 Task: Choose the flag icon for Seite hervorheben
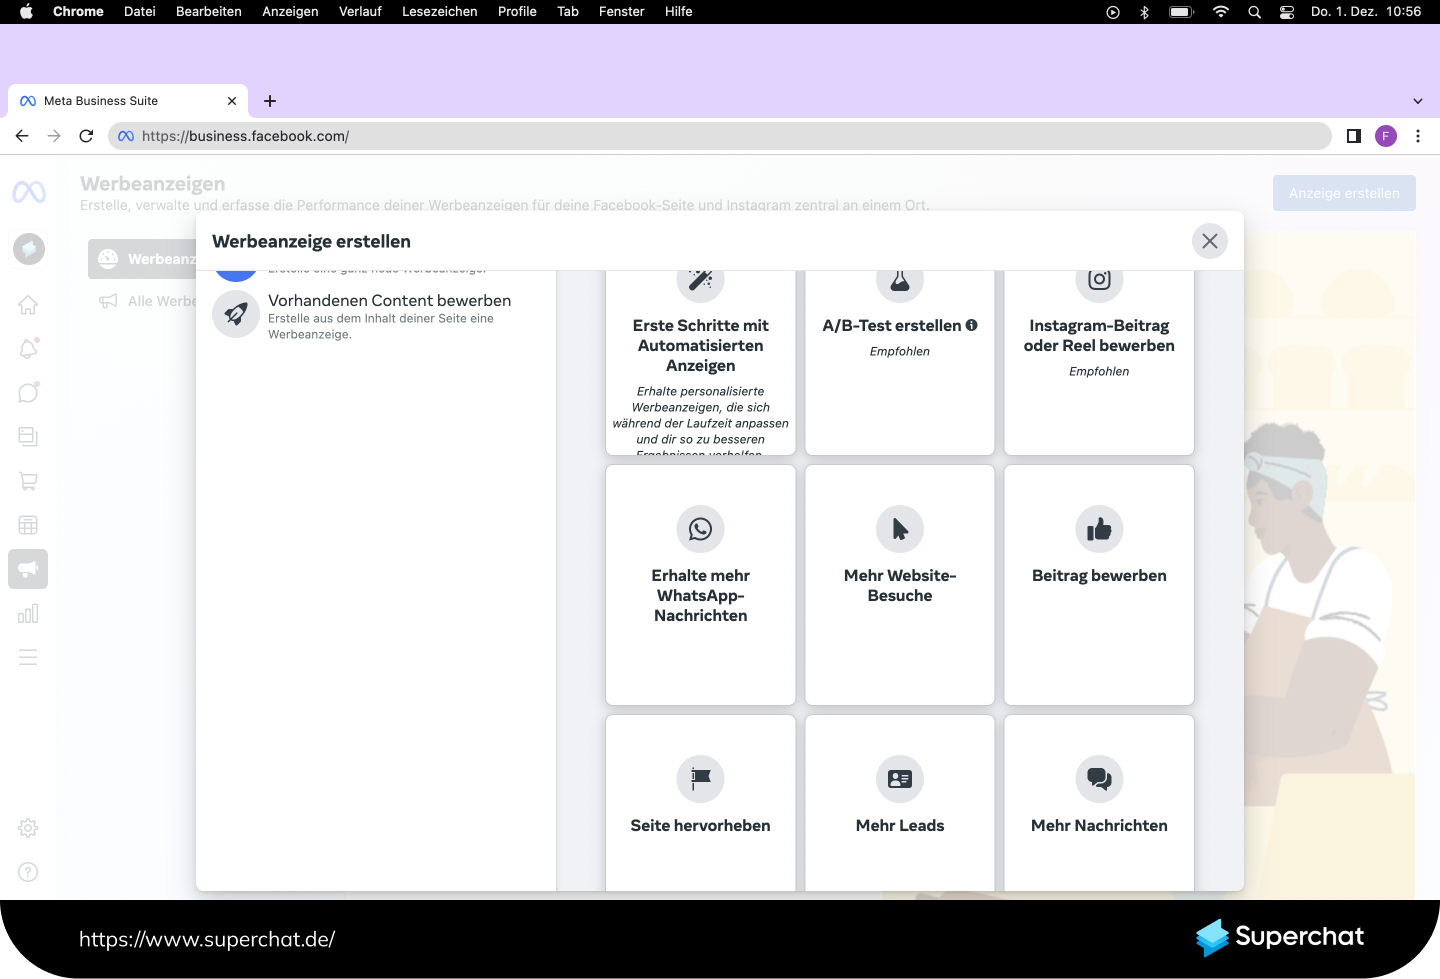coord(700,779)
